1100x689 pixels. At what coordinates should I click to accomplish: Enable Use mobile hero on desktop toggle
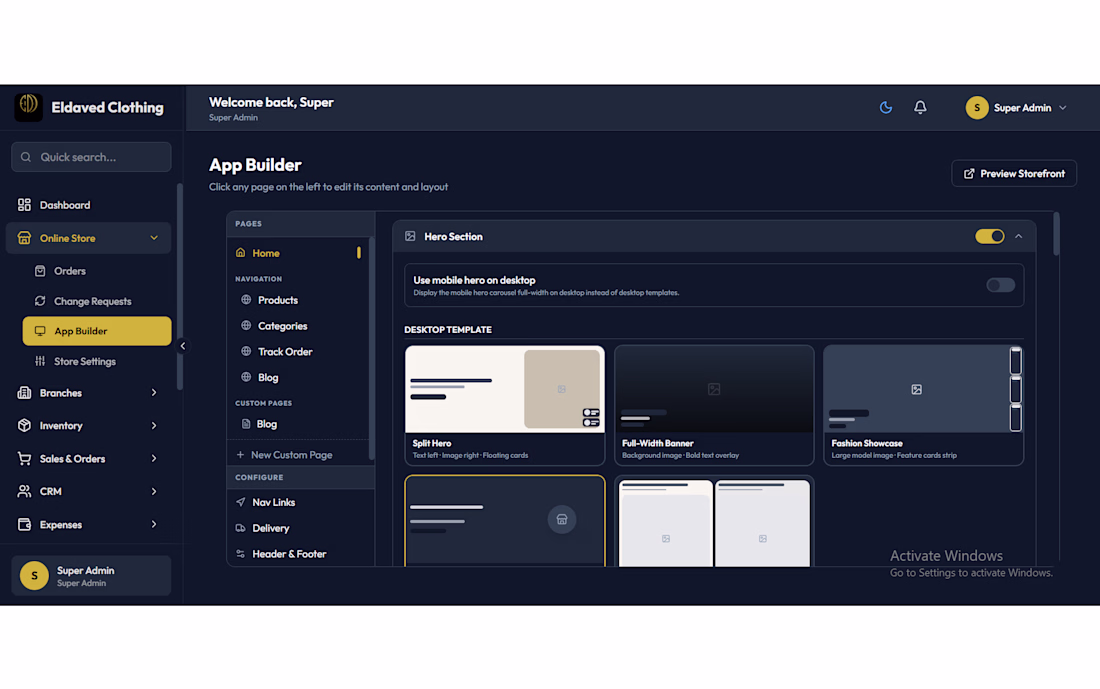pos(1000,285)
